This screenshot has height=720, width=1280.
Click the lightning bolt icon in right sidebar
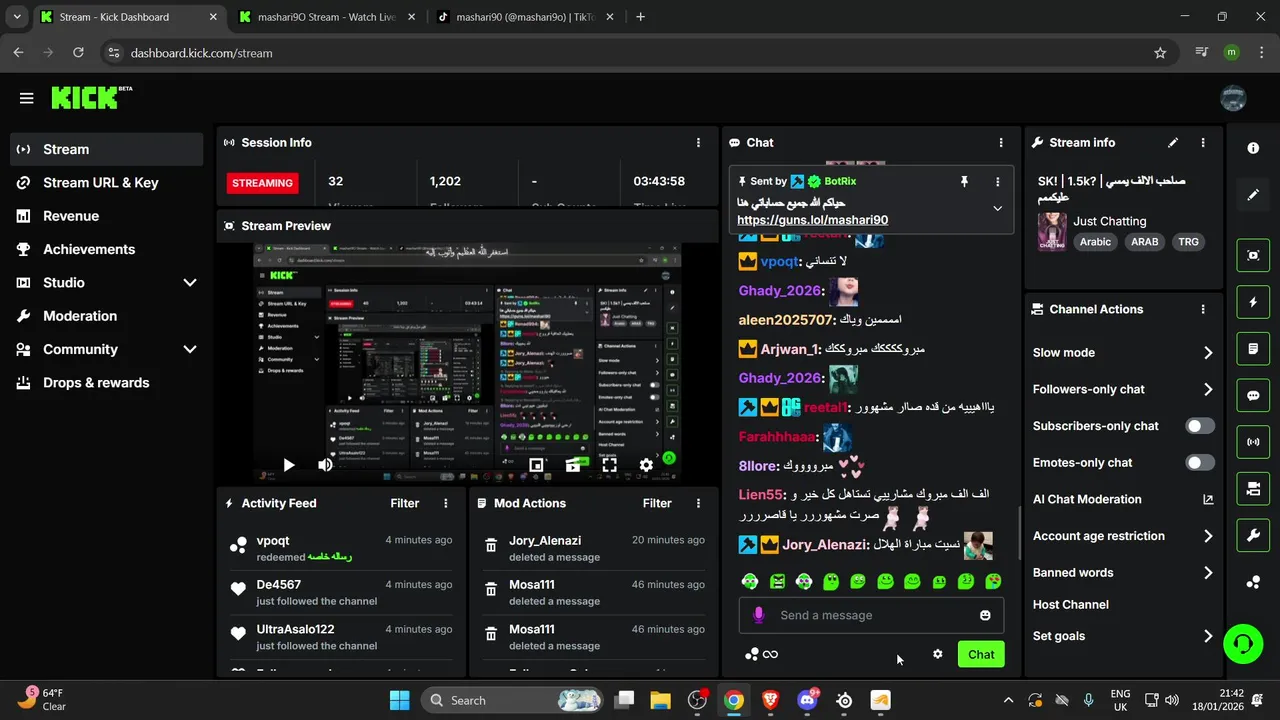click(x=1253, y=302)
